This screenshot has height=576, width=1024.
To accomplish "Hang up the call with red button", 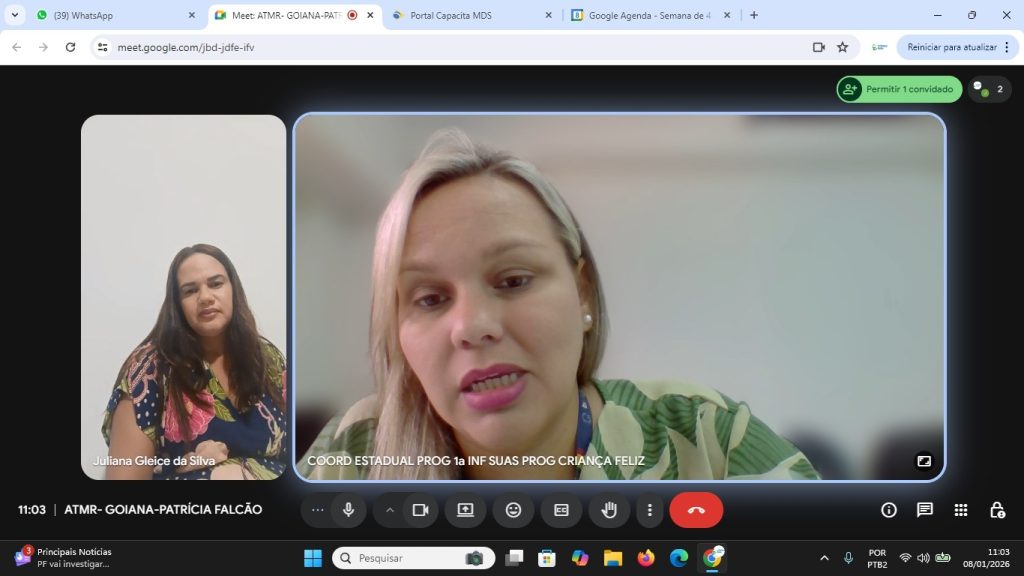I will (x=696, y=510).
